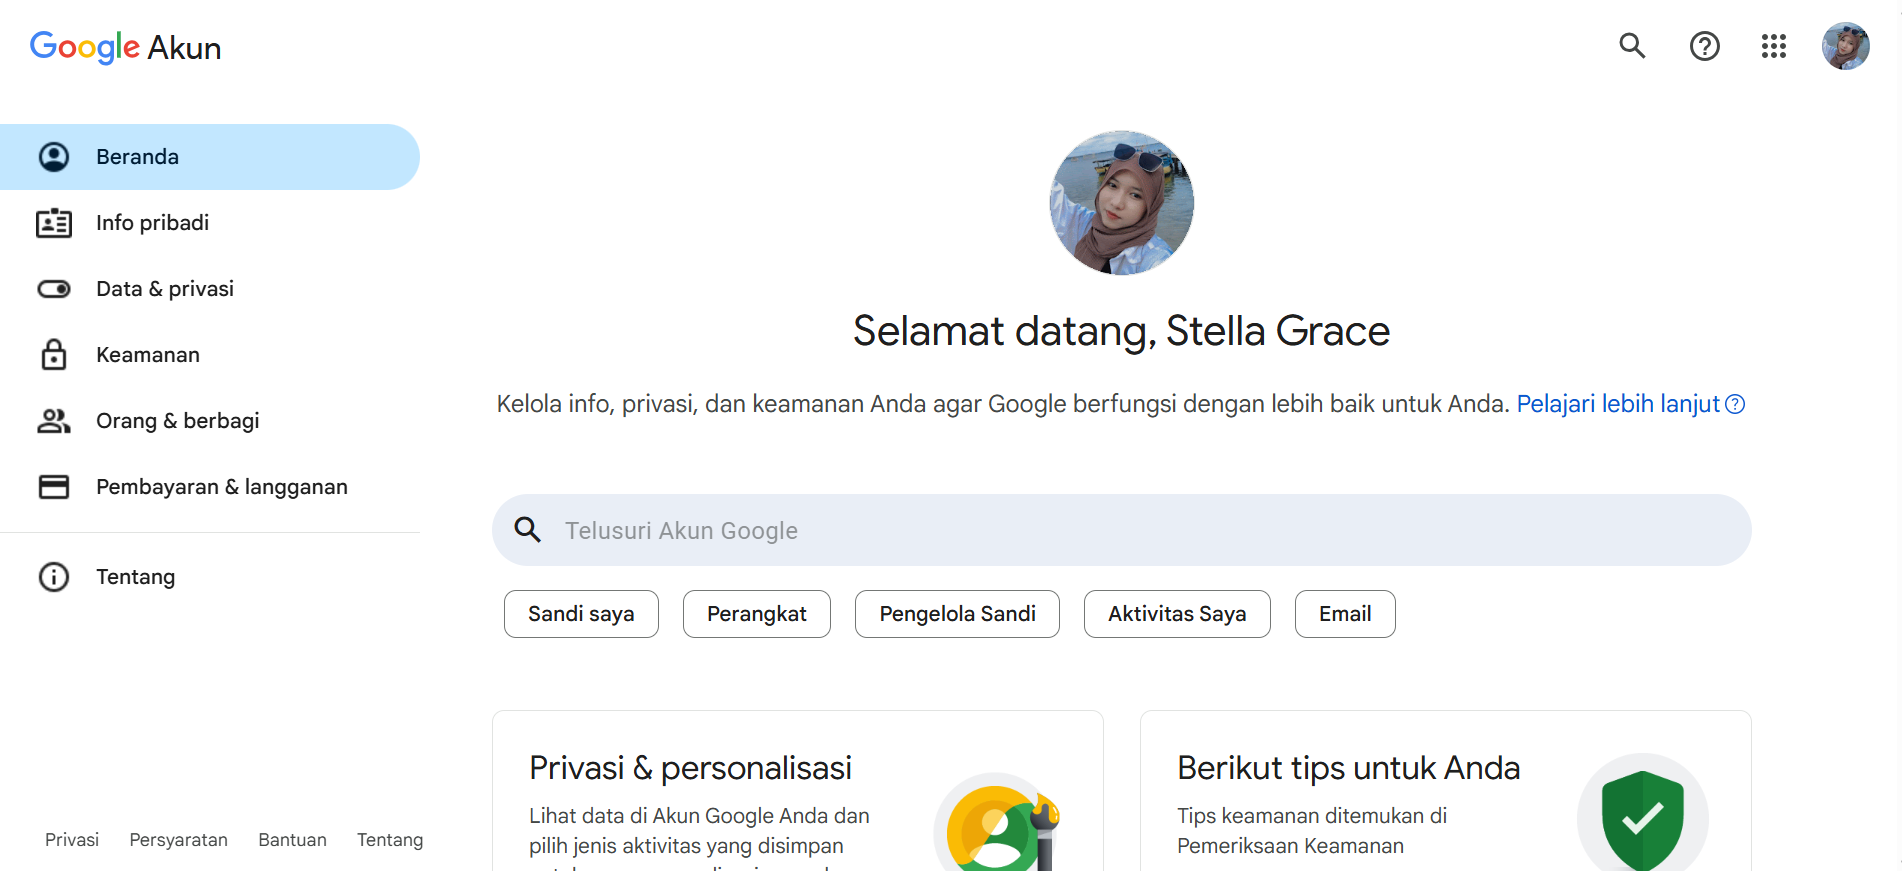Click the large profile photo
Viewport: 1902px width, 871px height.
[1121, 203]
